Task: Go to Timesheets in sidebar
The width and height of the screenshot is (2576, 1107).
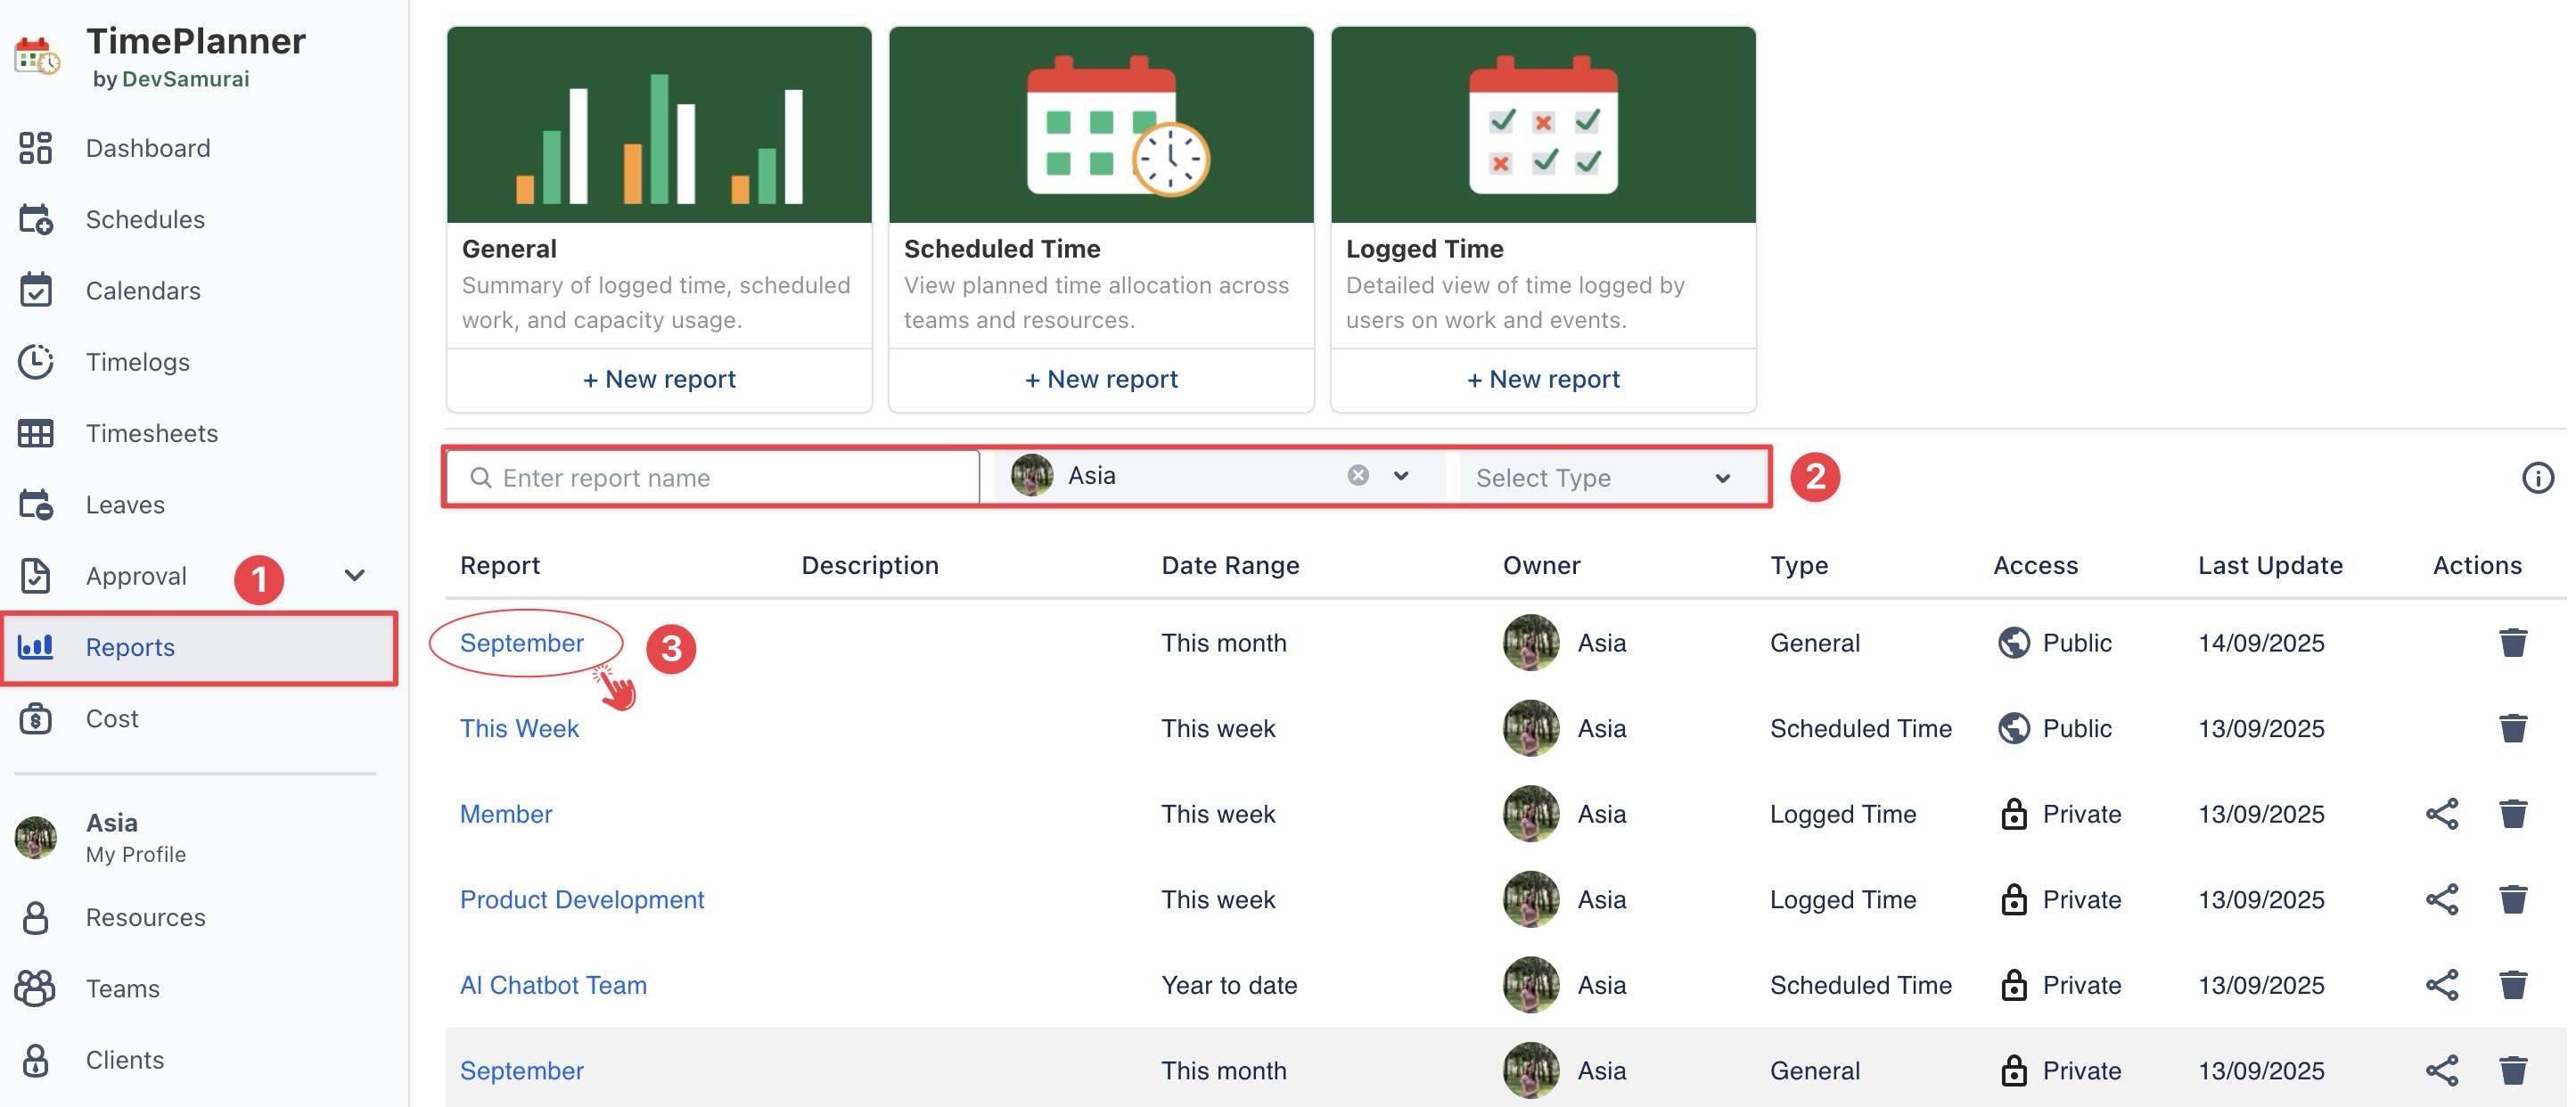Action: (x=151, y=433)
